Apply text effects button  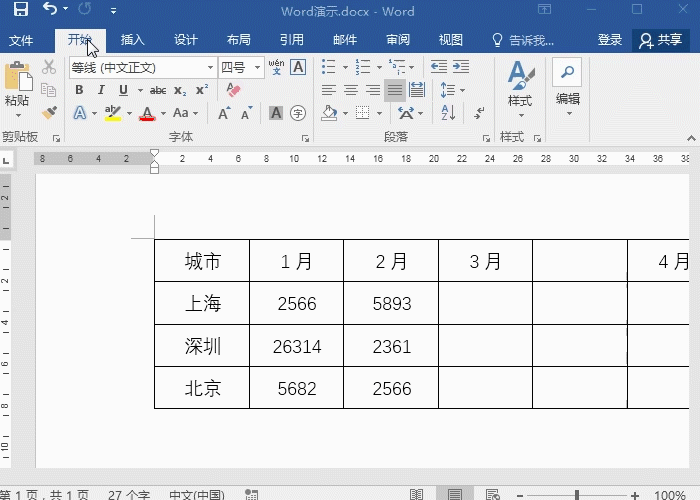point(80,112)
